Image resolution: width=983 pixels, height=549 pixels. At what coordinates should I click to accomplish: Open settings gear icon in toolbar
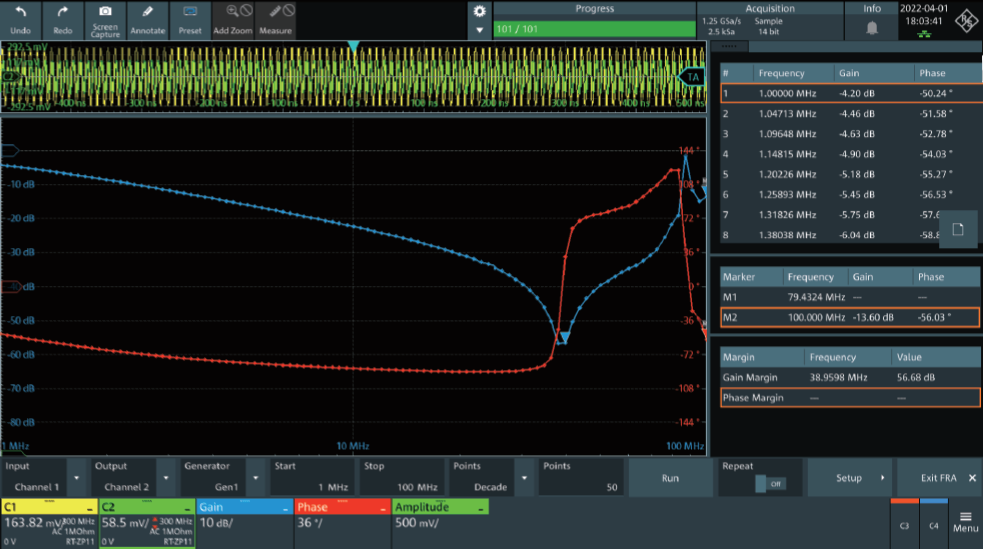click(x=479, y=11)
